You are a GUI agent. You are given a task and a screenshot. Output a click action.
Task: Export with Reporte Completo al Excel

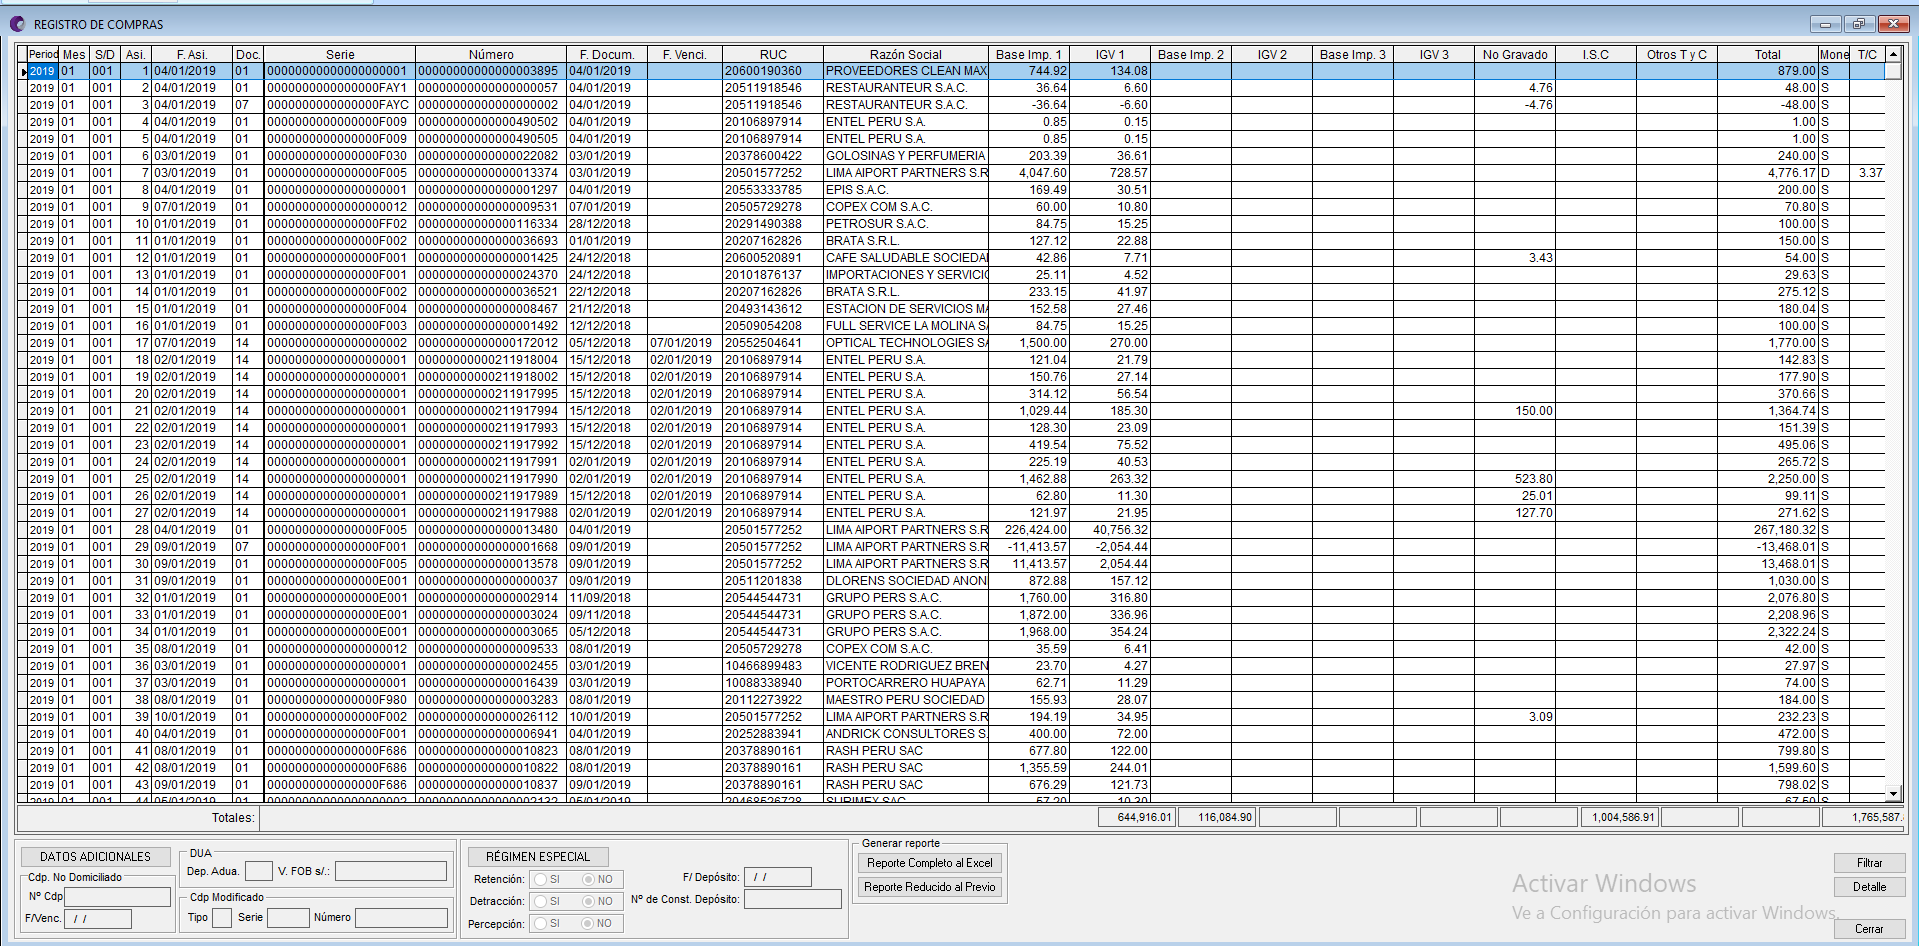[x=929, y=863]
